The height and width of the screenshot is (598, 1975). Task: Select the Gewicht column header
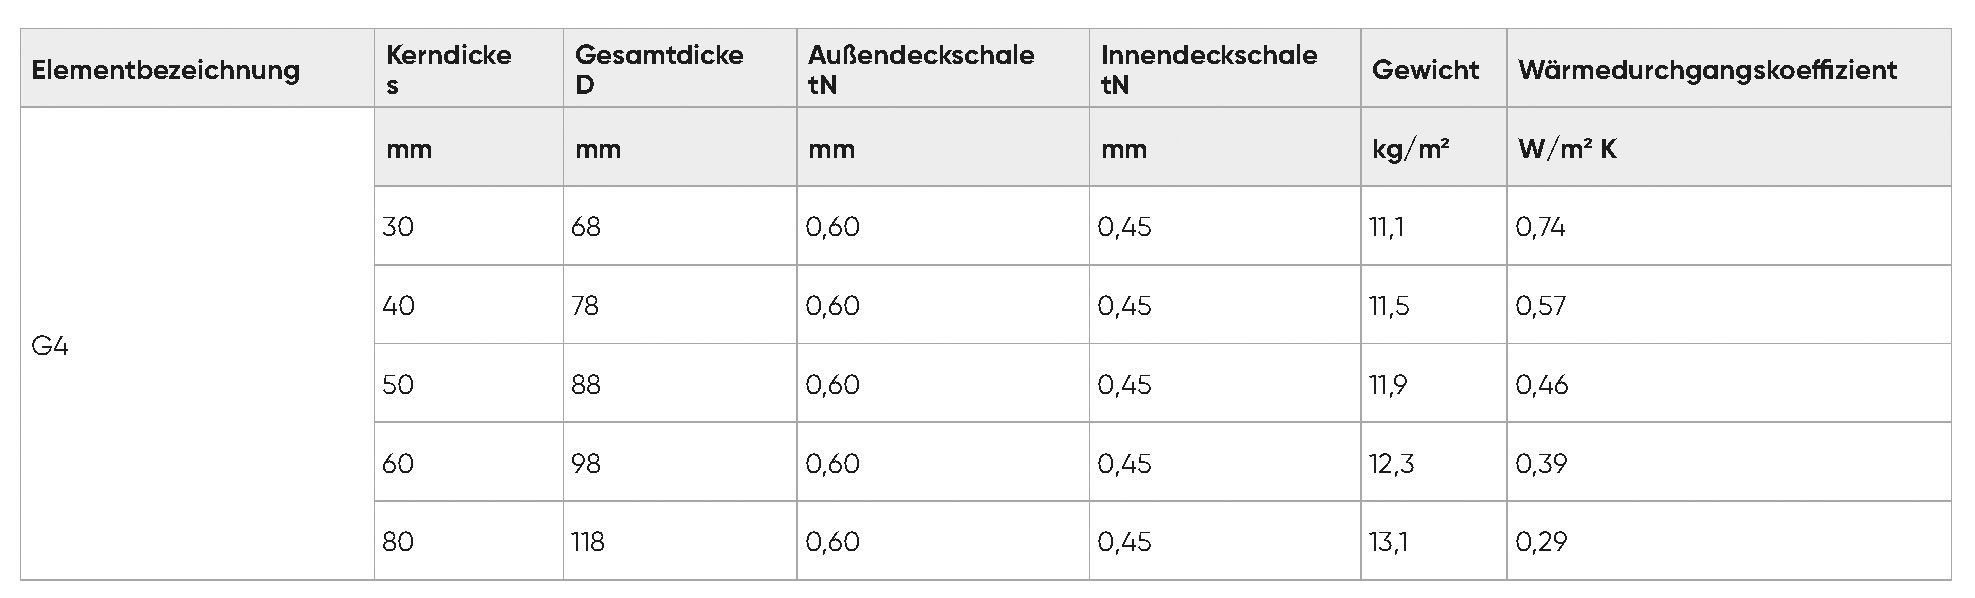click(x=1425, y=70)
